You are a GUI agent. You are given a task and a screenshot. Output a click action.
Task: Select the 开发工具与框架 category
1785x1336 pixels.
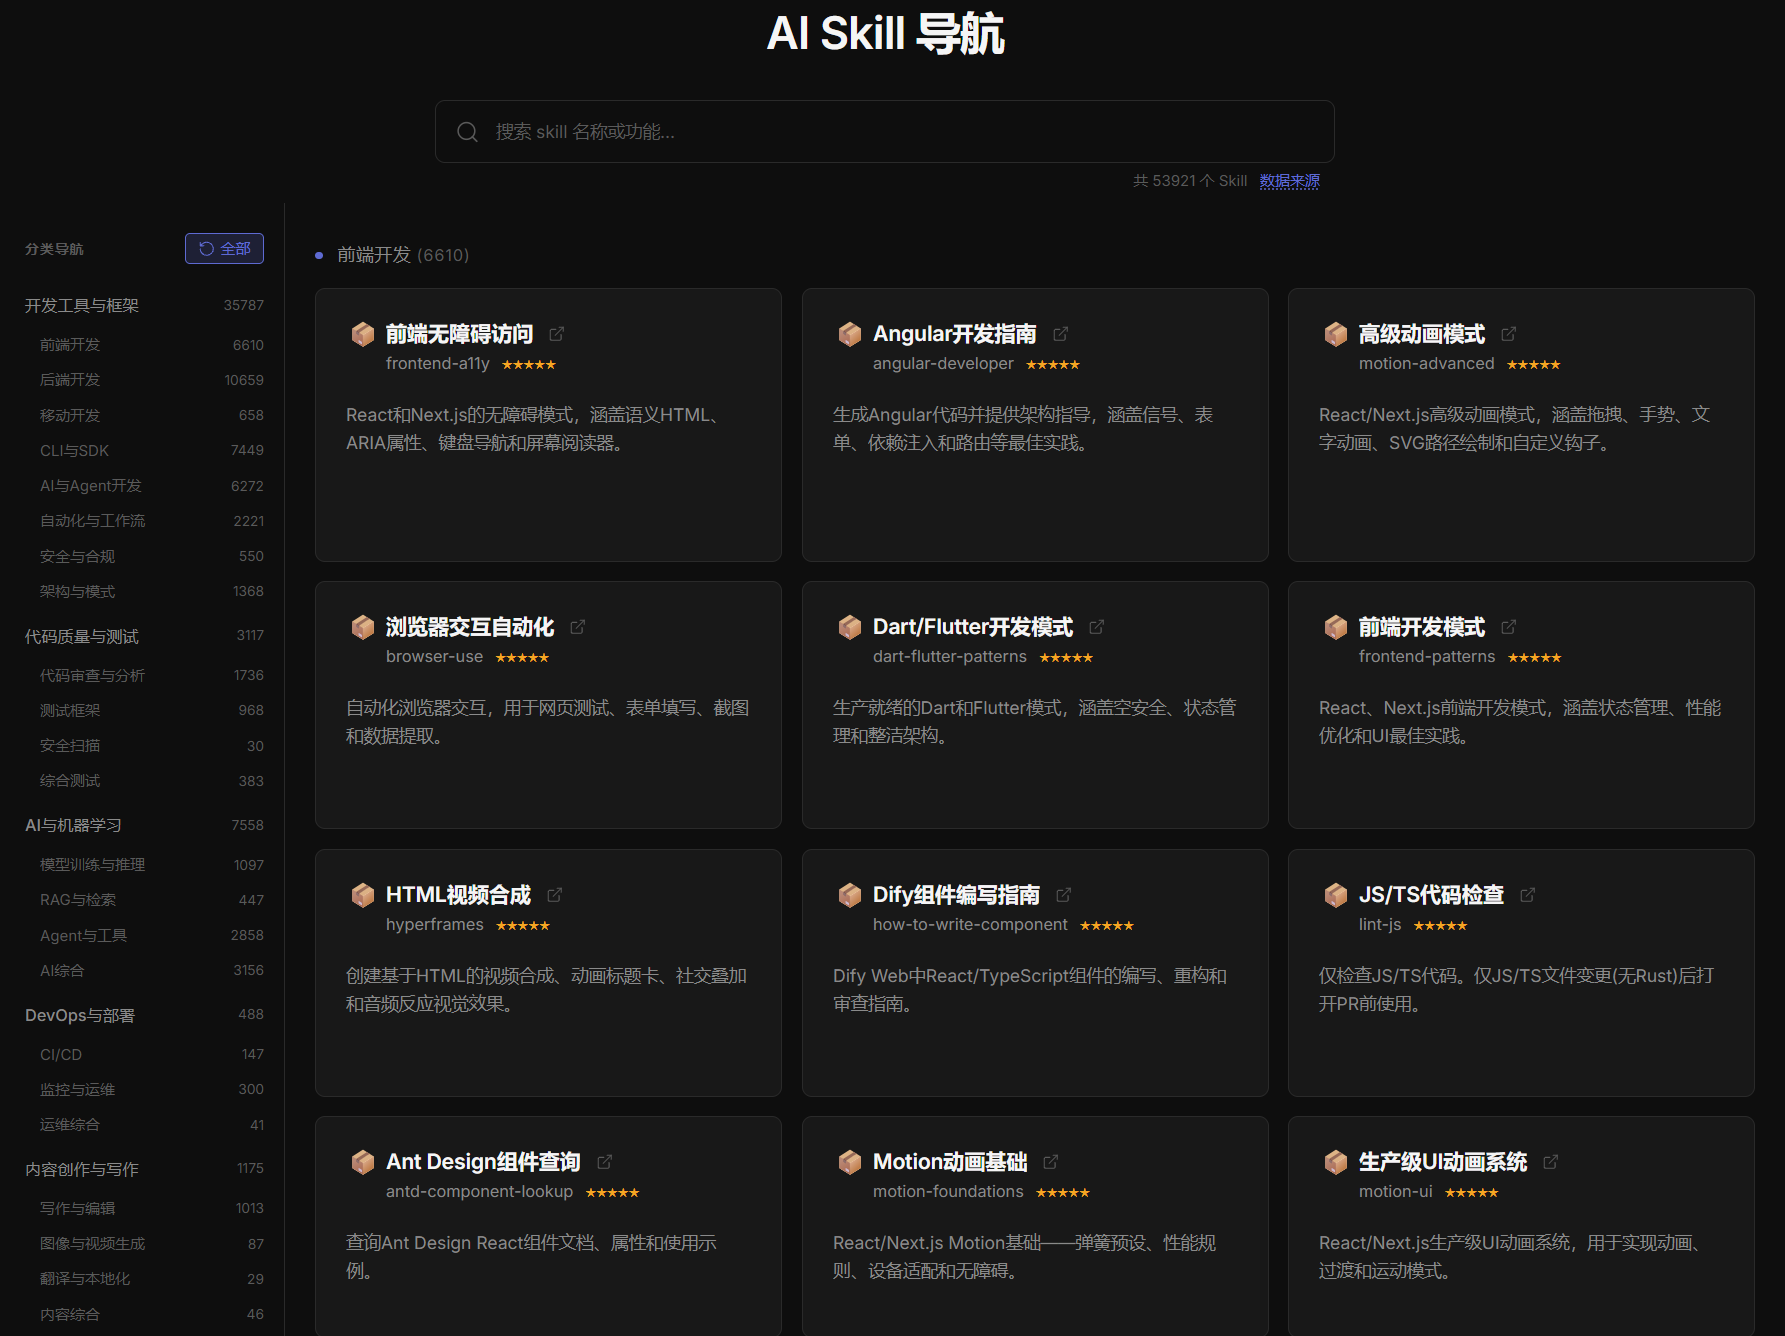144,305
